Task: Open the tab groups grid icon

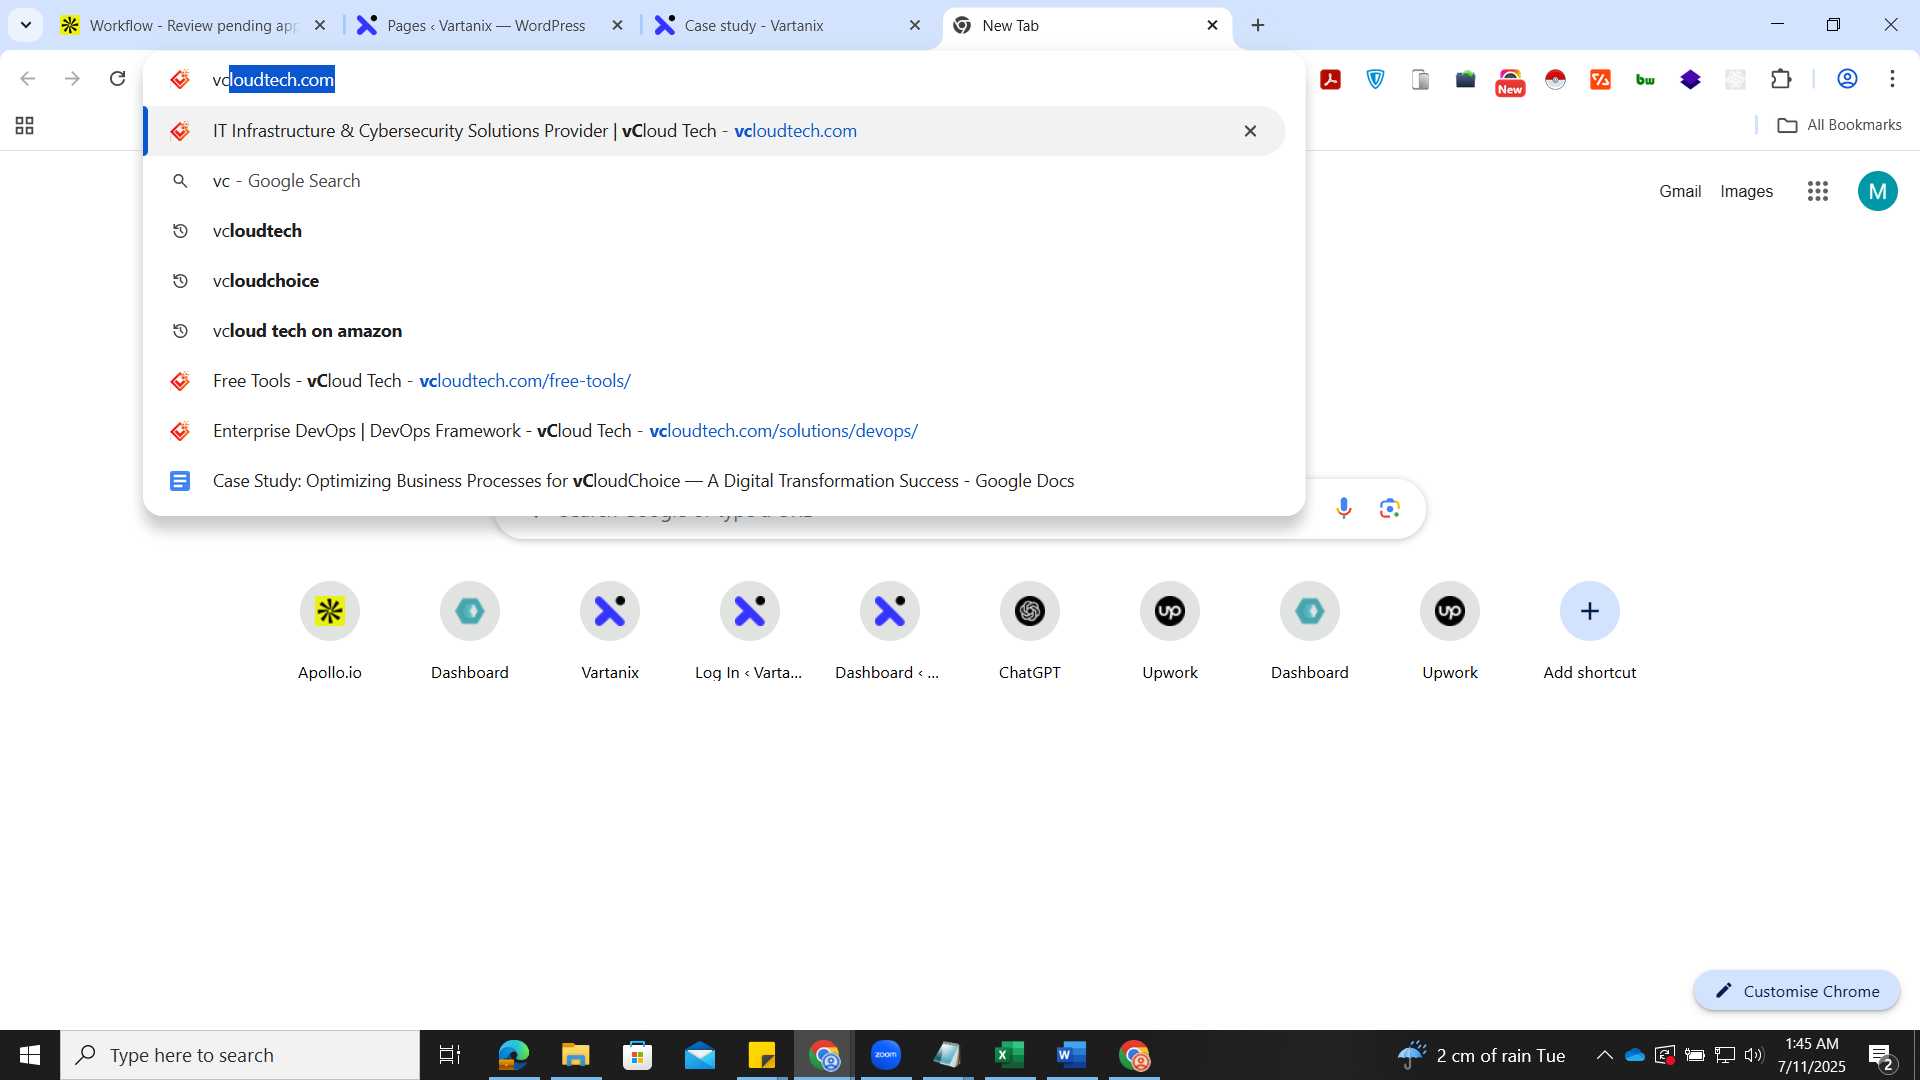Action: (25, 125)
